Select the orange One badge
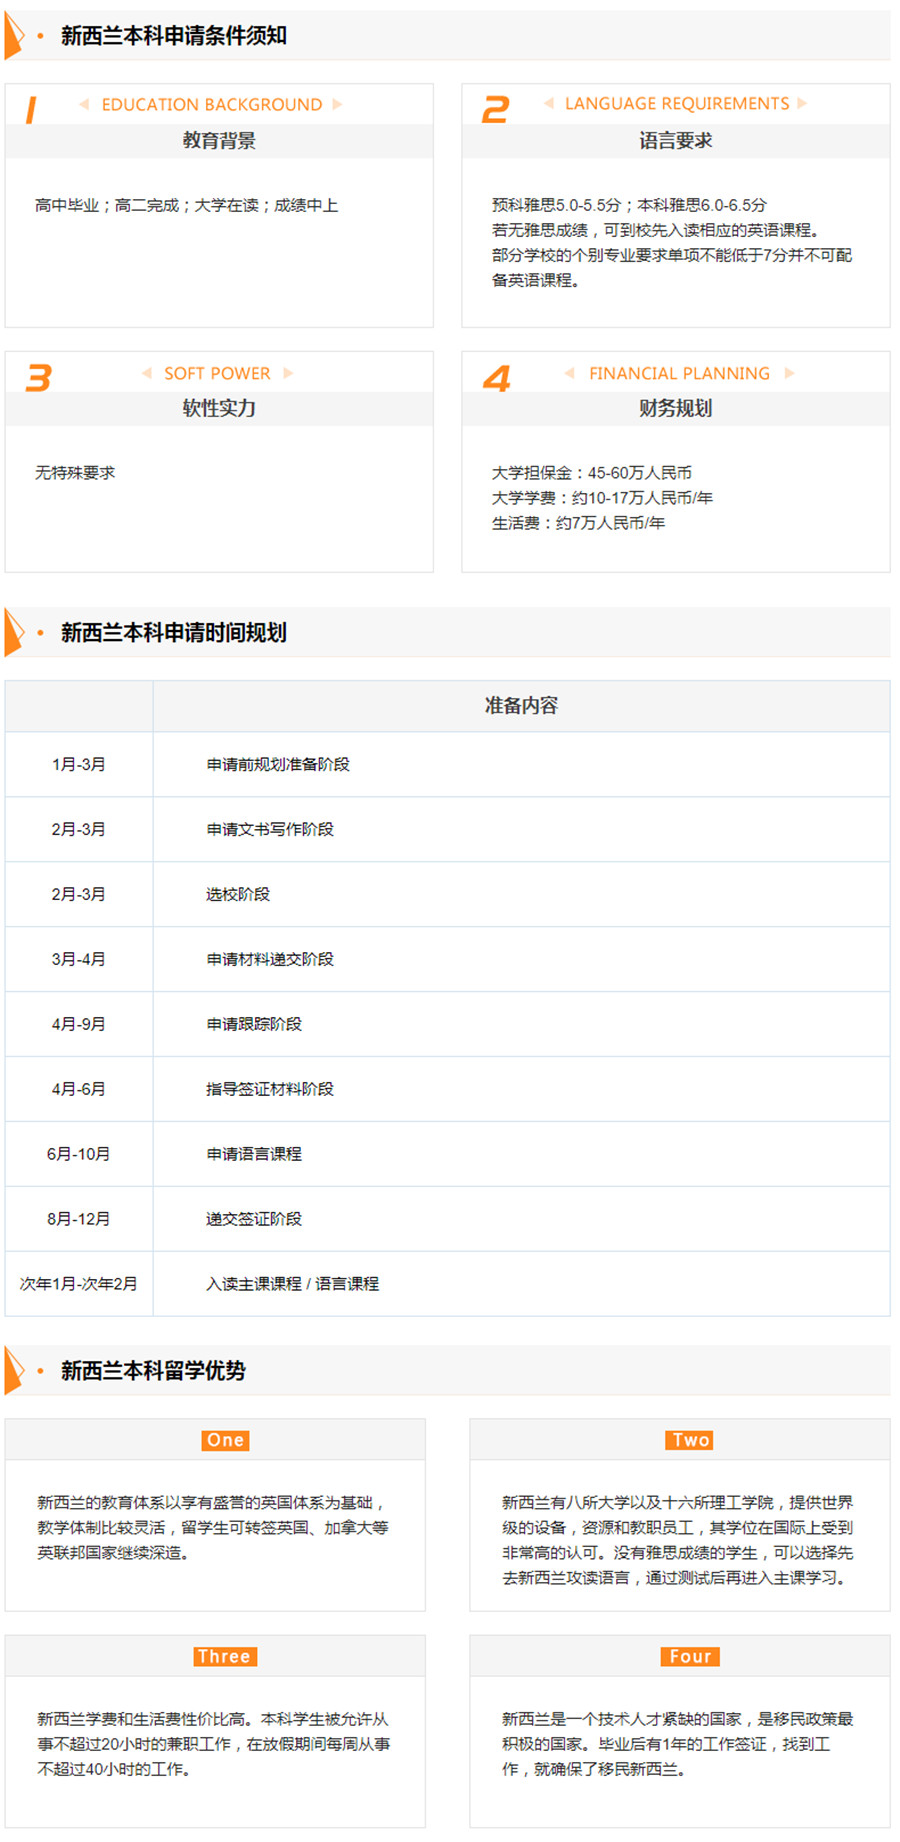The width and height of the screenshot is (900, 1842). 225,1440
